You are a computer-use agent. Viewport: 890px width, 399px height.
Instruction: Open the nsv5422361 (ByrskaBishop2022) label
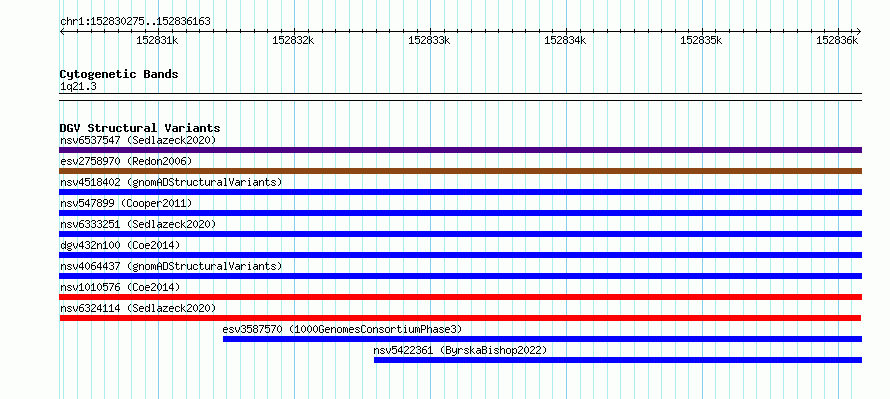click(460, 350)
